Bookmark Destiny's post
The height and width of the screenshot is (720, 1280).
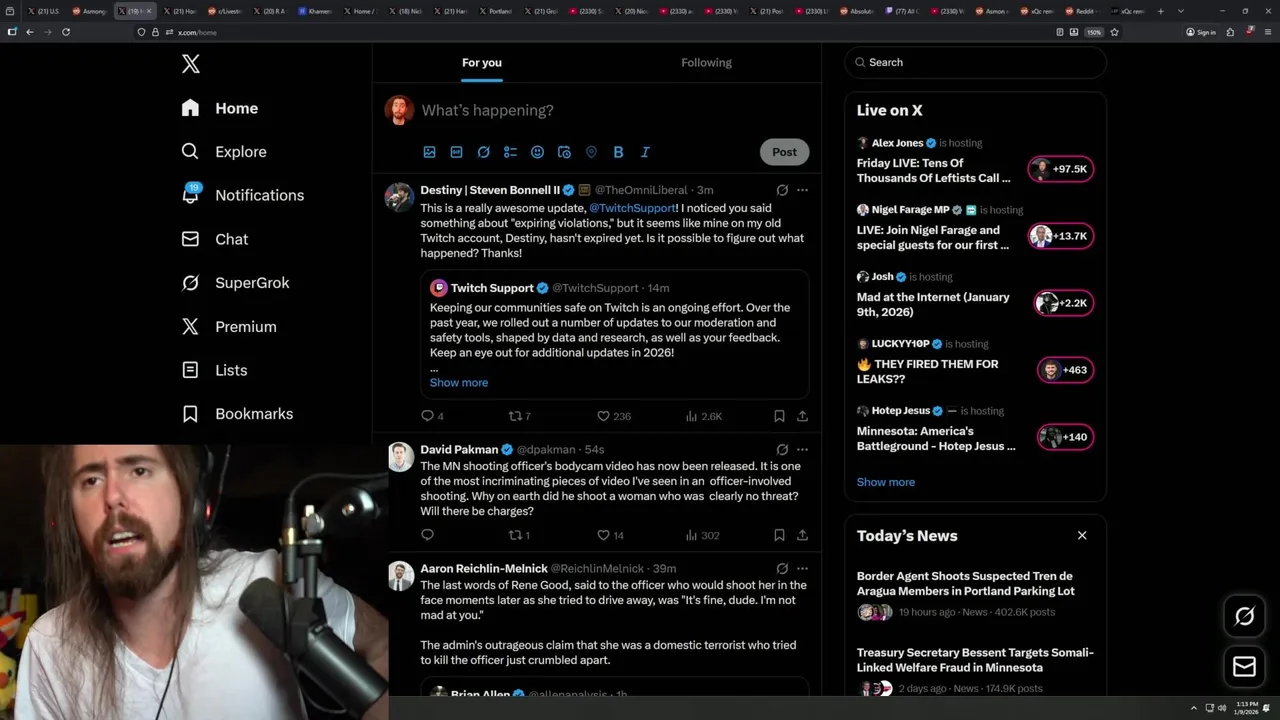(x=779, y=416)
